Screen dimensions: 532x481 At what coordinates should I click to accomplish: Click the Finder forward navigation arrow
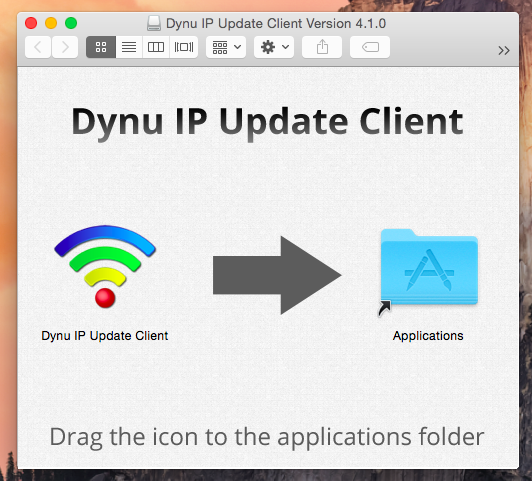pos(65,47)
